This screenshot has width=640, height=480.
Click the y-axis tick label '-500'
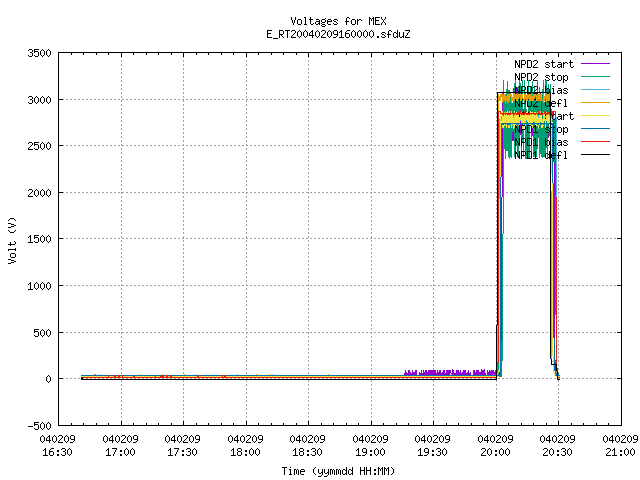click(39, 426)
